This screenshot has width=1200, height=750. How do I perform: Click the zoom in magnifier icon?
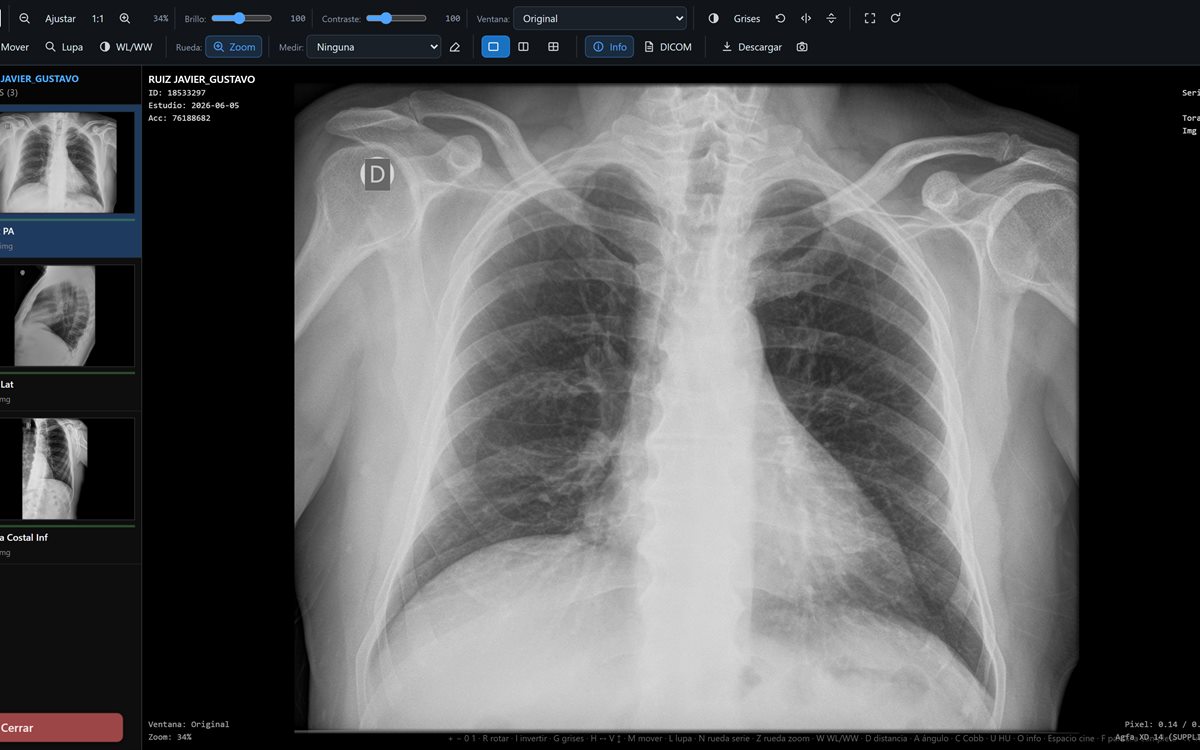click(125, 18)
